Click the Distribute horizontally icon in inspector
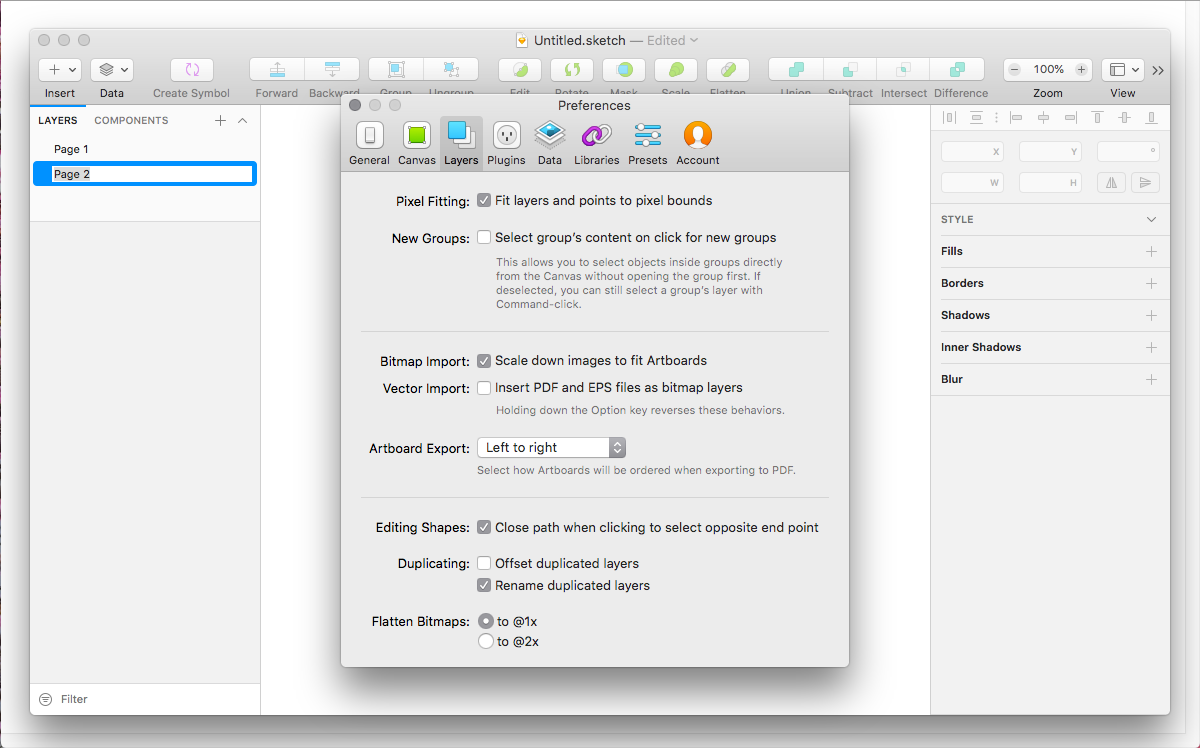1200x748 pixels. 949,117
